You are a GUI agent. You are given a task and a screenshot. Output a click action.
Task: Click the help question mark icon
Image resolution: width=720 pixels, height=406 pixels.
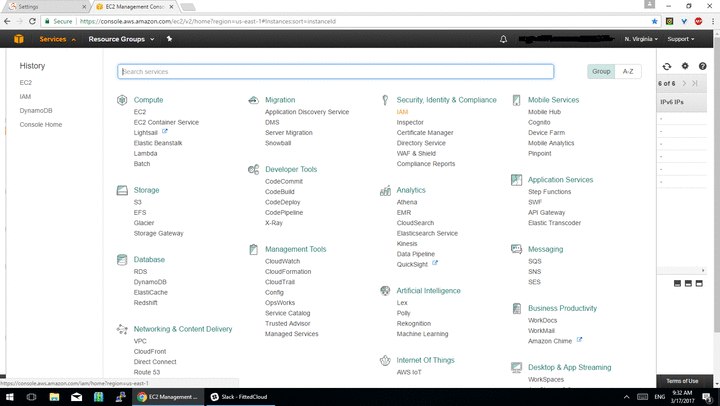[702, 66]
